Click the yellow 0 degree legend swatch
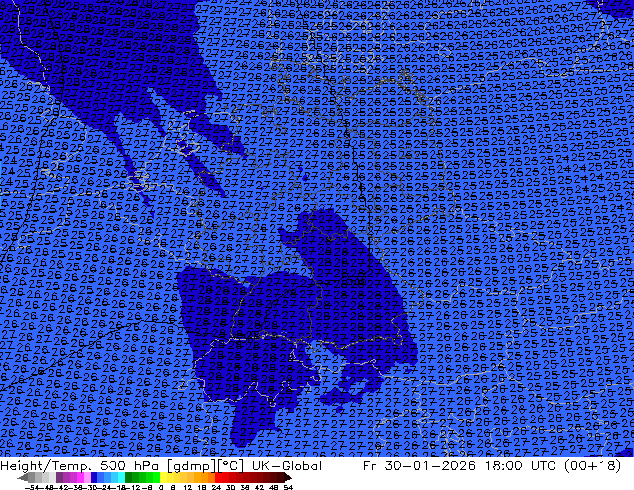 [164, 477]
